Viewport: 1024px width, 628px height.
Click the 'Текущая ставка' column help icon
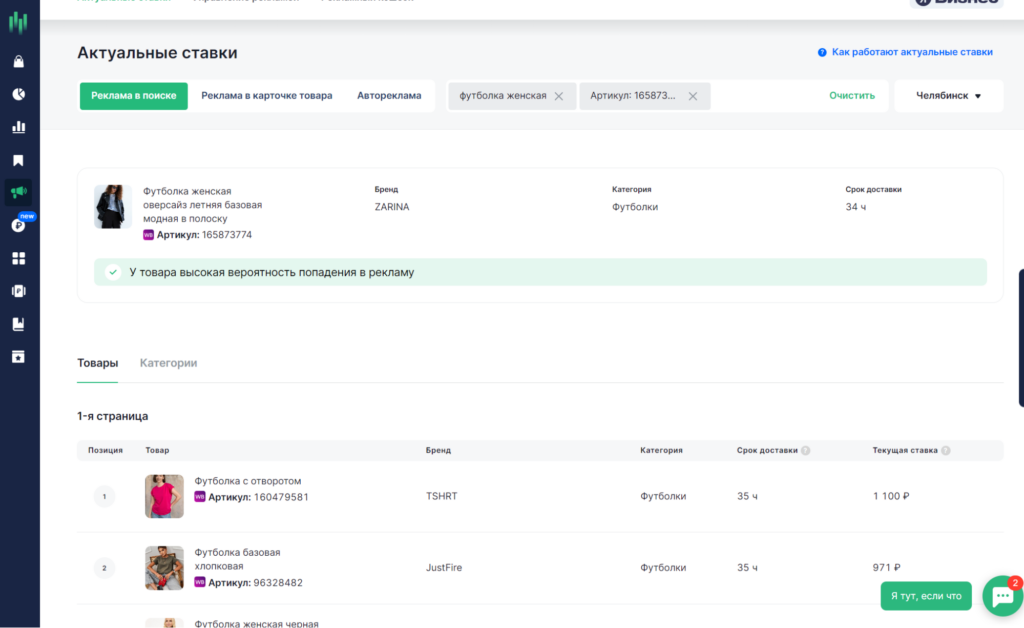[x=946, y=451]
